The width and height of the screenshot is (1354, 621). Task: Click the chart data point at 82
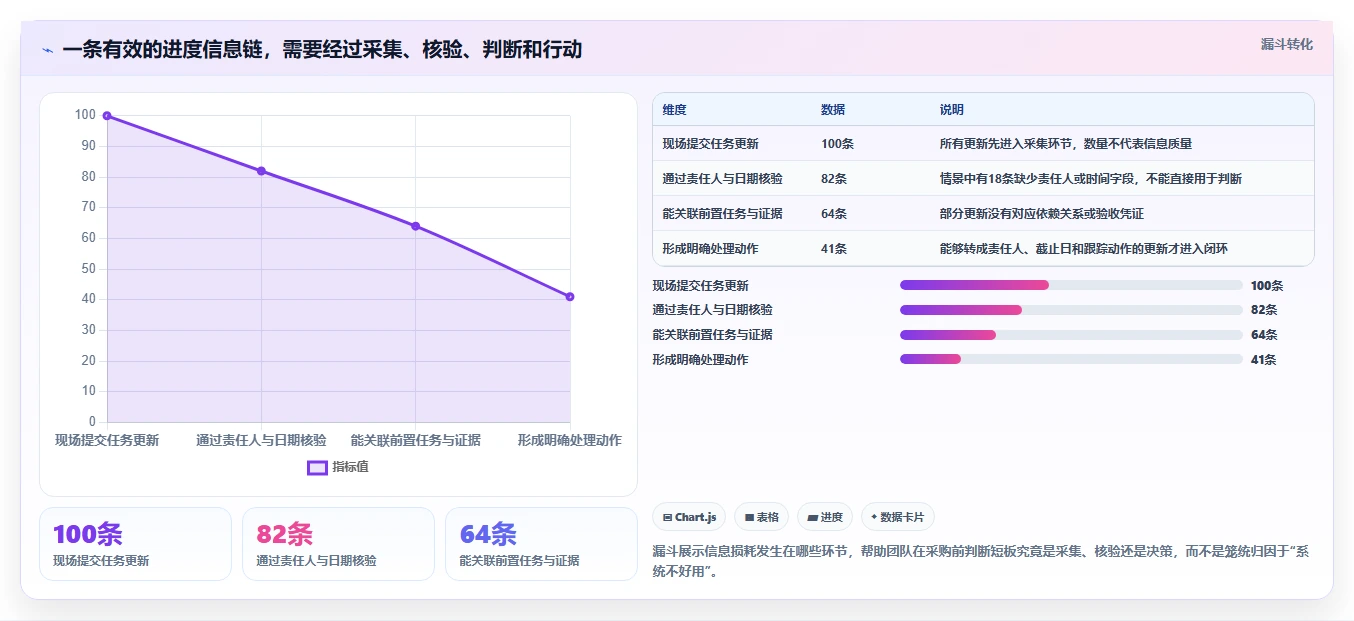(261, 171)
